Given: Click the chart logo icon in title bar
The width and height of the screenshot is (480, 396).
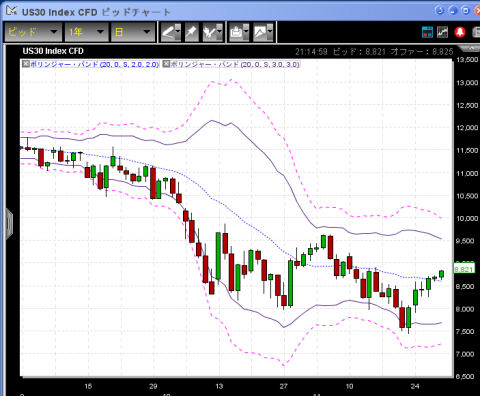Looking at the screenshot, I should 11,11.
